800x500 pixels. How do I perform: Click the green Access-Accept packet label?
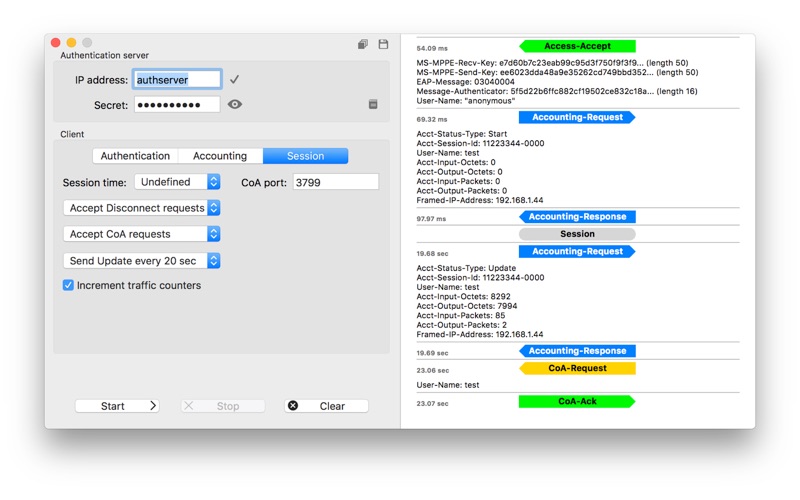[x=577, y=46]
